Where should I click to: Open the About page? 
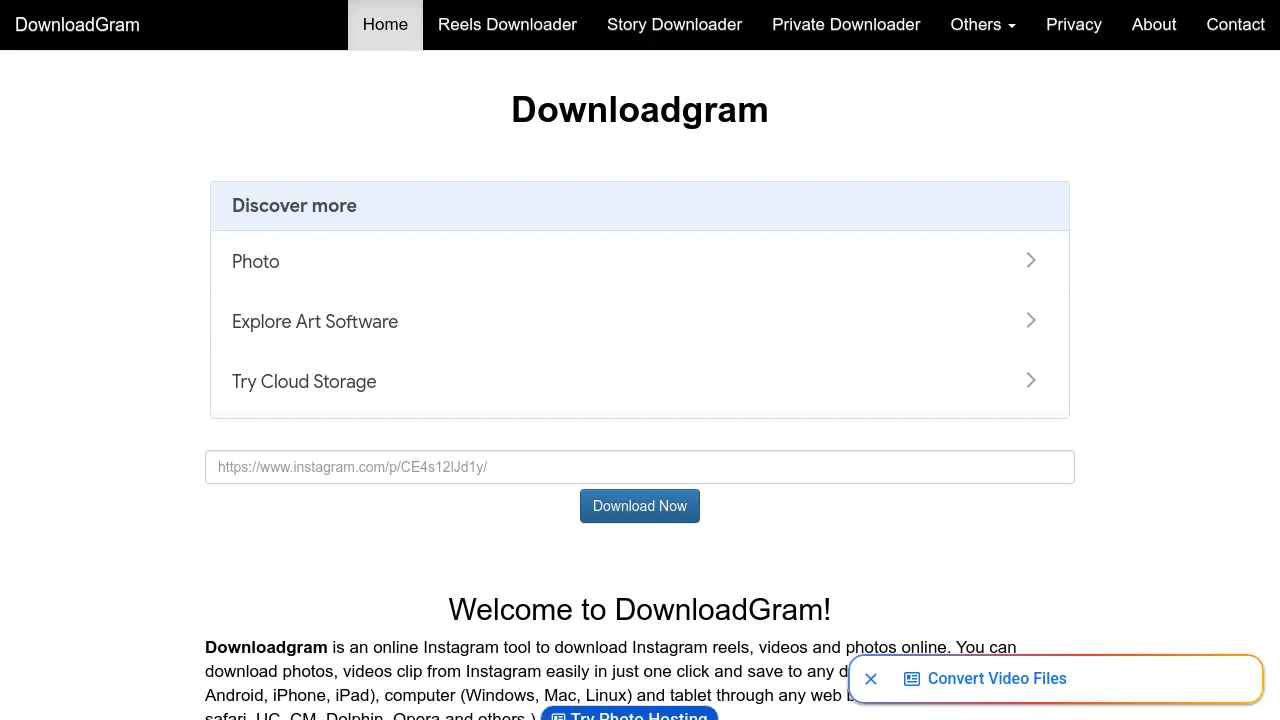pyautogui.click(x=1154, y=25)
